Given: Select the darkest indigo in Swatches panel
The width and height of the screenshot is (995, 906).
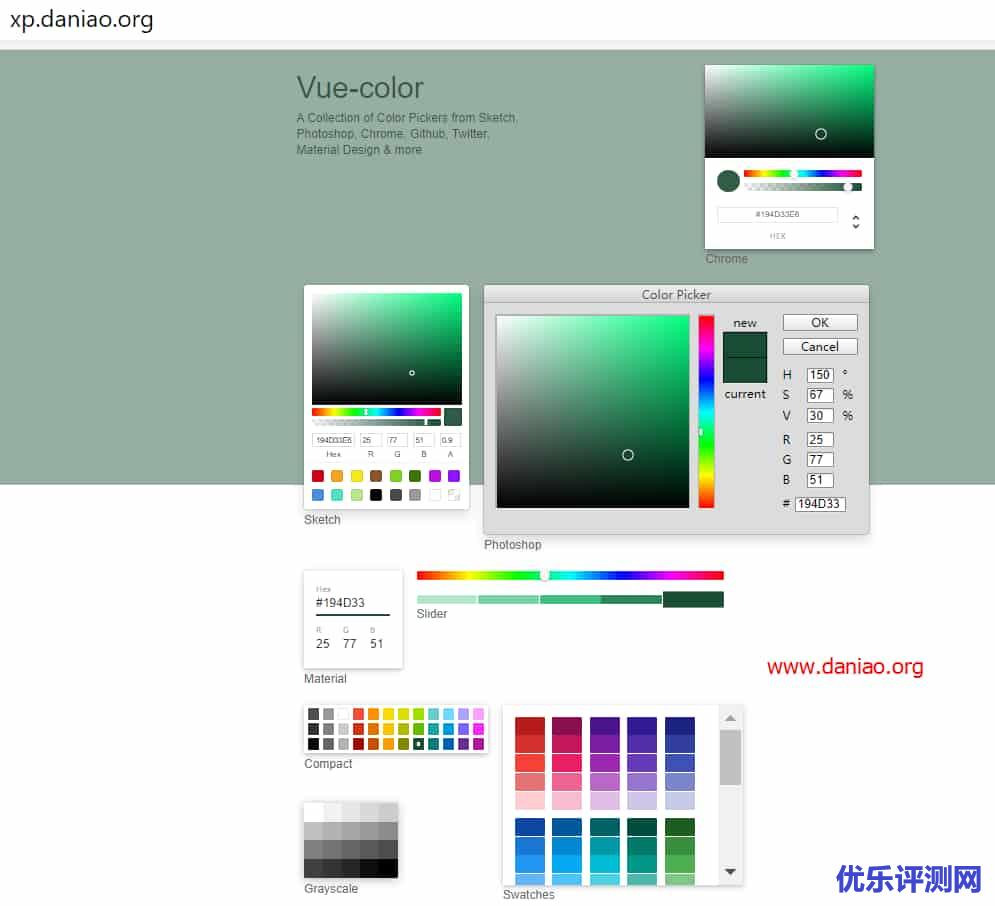Looking at the screenshot, I should click(x=680, y=726).
